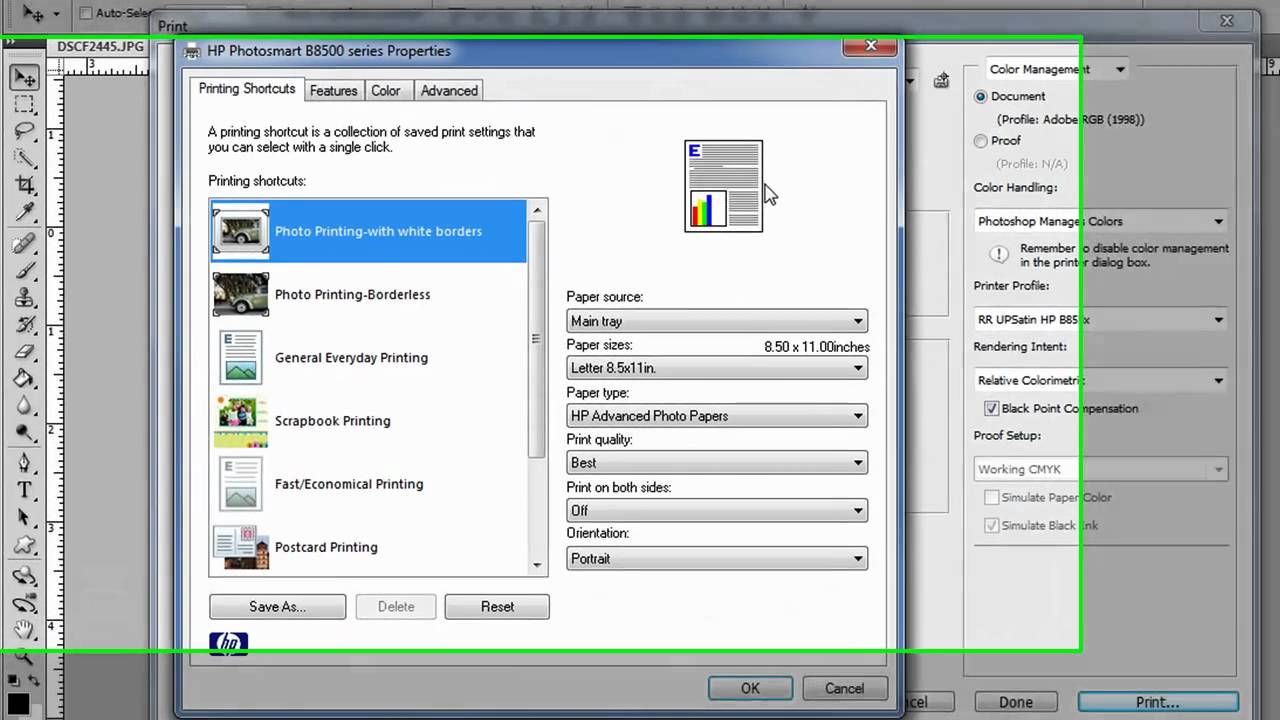Select the Lasso tool

25,131
